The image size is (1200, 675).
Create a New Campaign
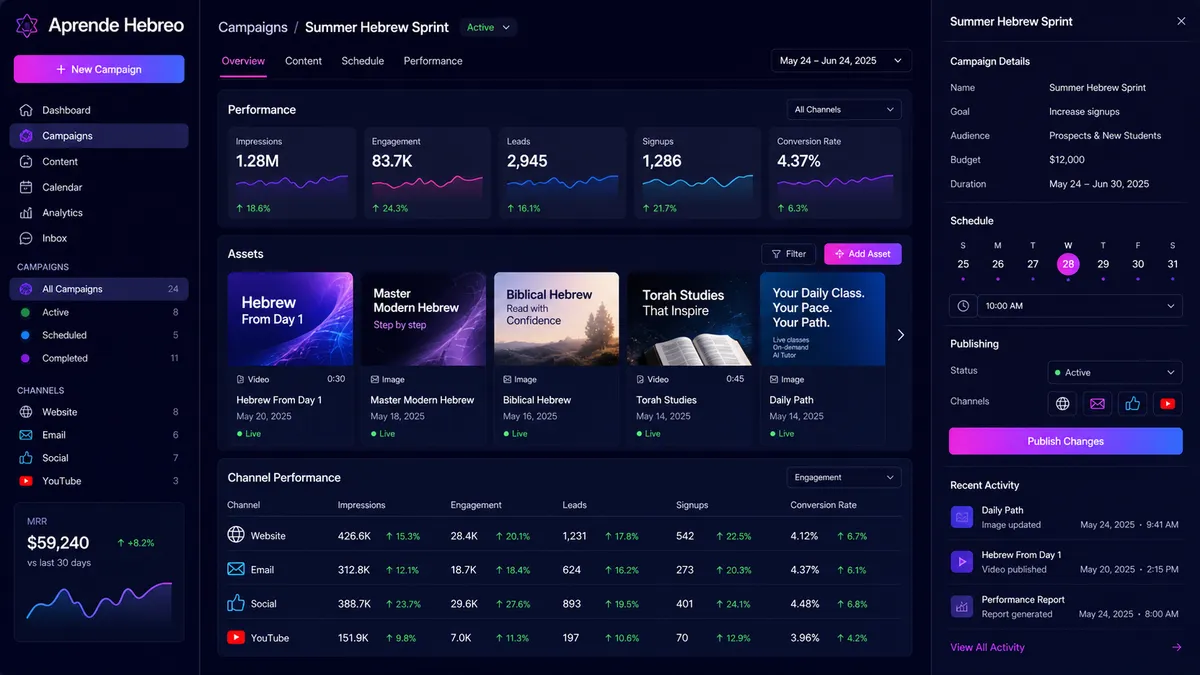tap(99, 69)
